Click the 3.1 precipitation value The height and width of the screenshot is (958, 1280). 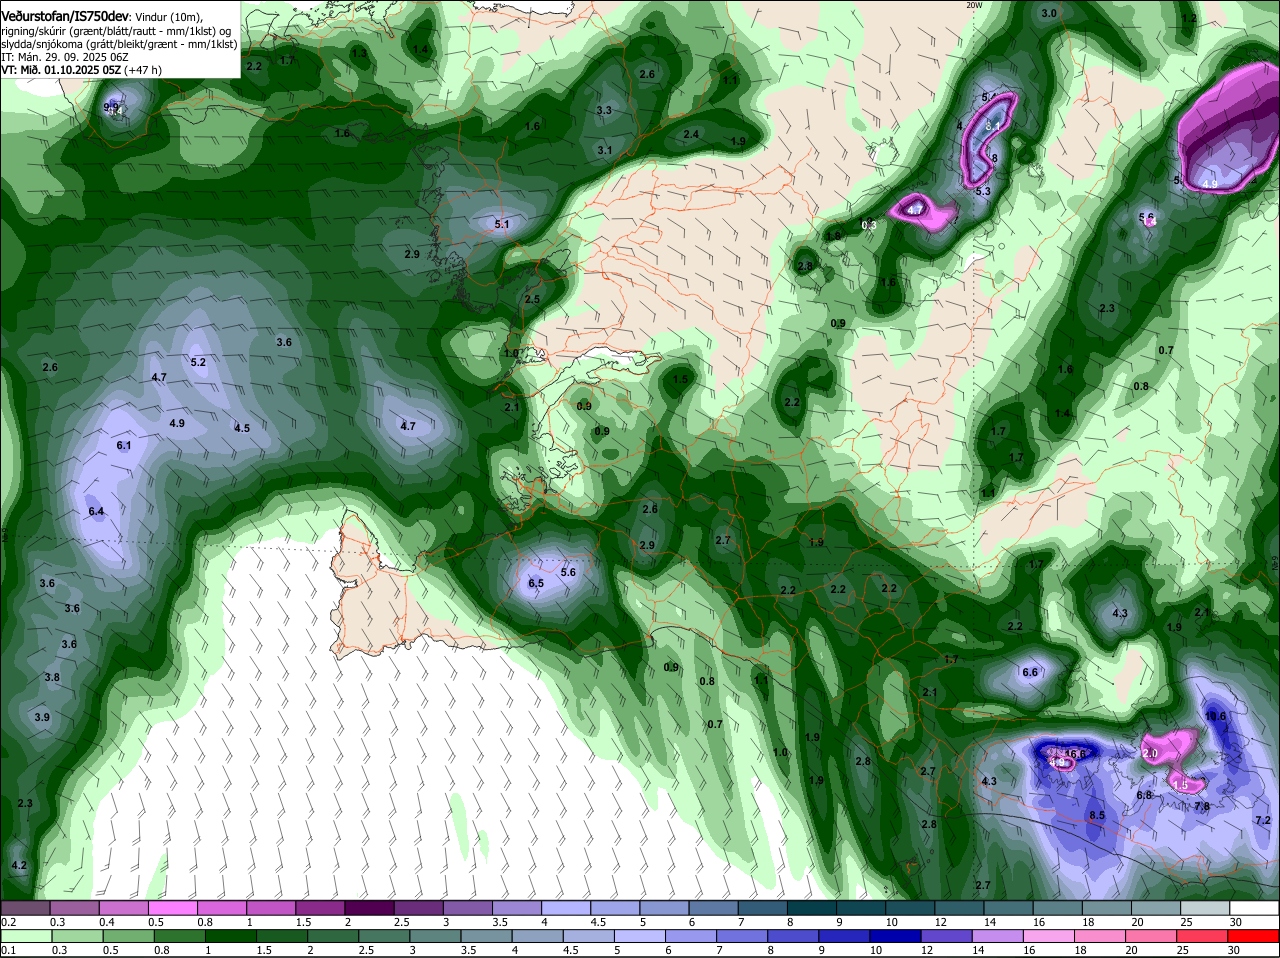(604, 150)
